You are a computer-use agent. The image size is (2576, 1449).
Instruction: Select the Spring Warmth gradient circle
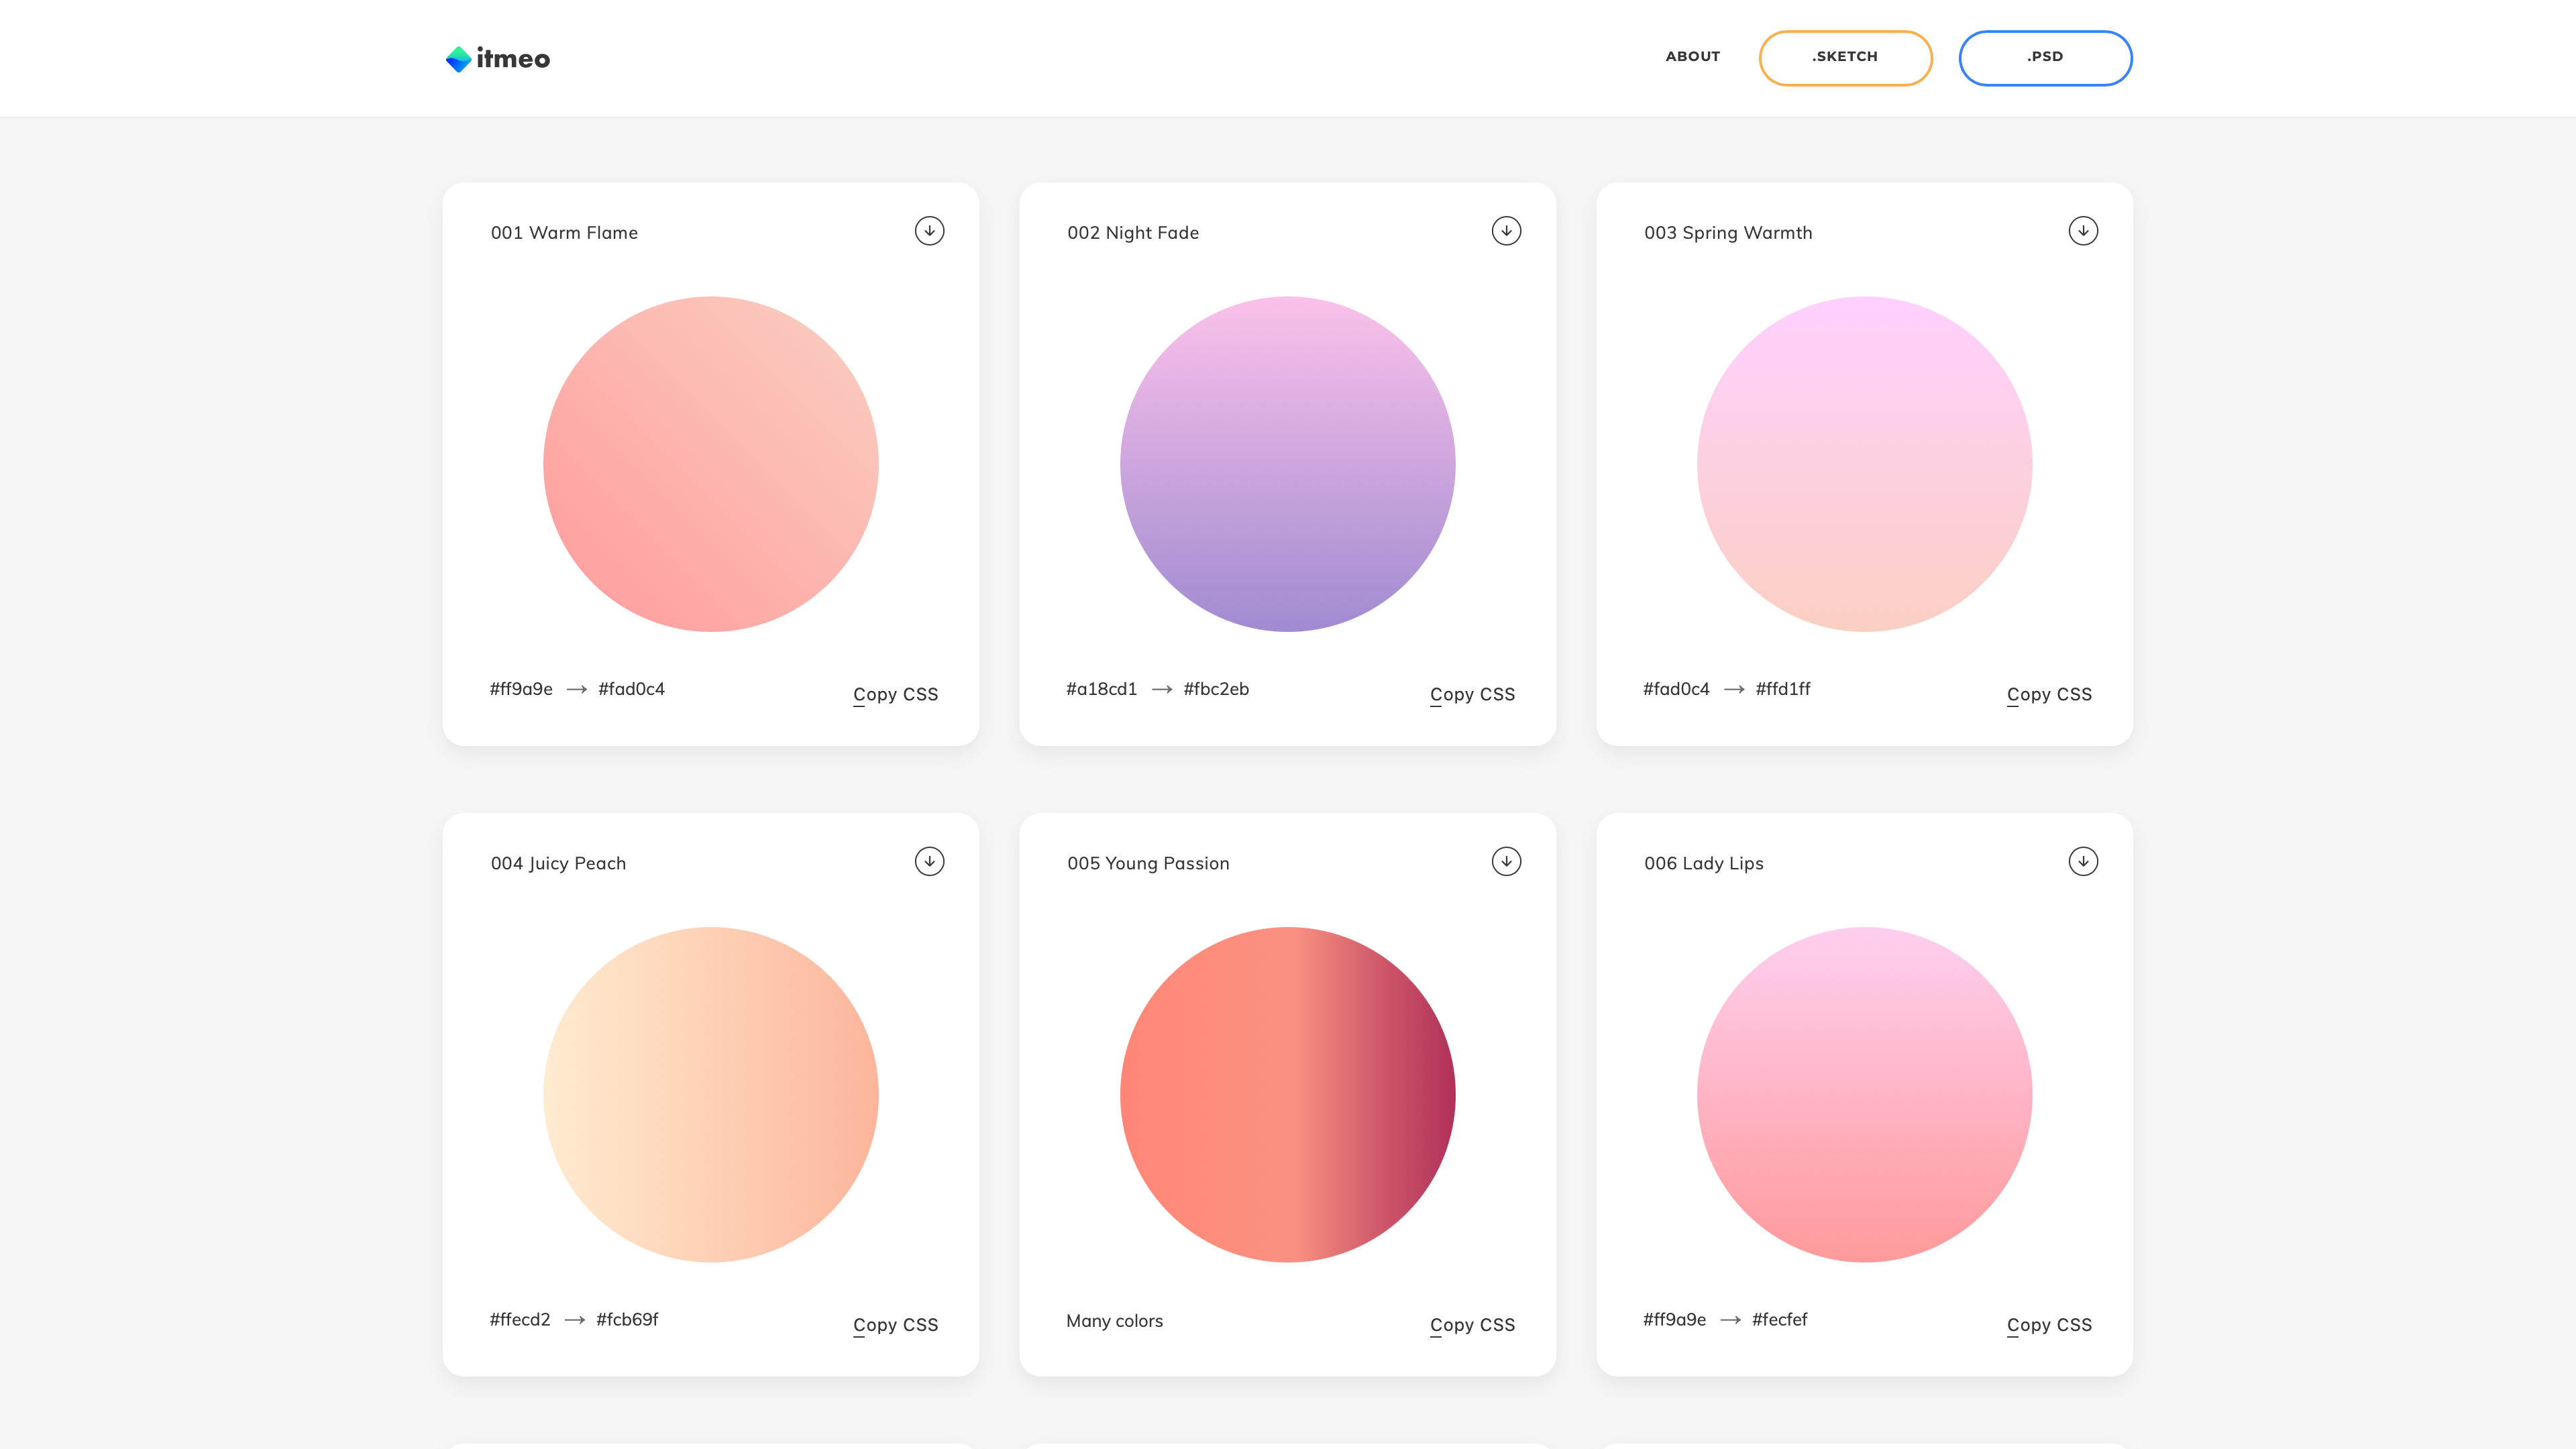tap(1865, 464)
